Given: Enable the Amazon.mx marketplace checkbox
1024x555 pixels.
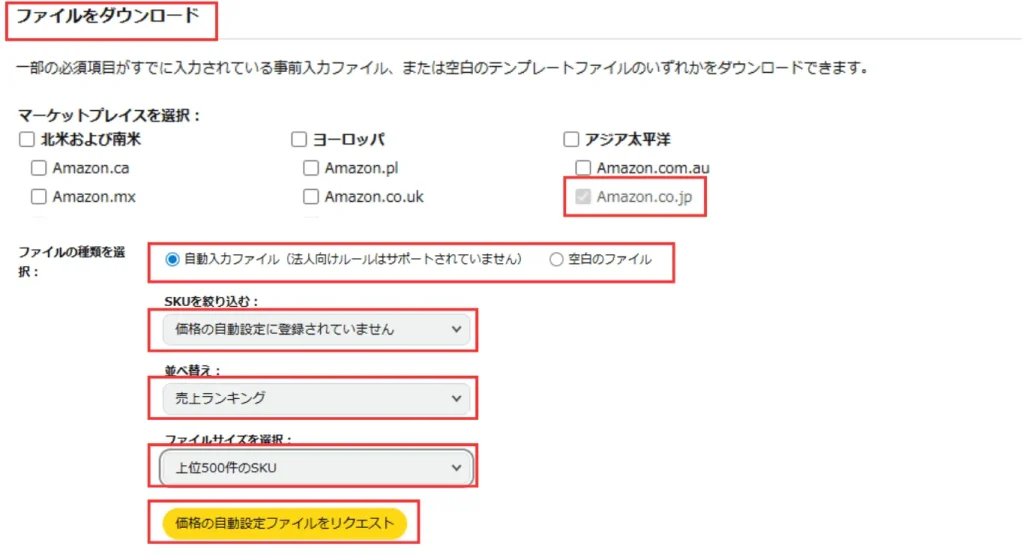Looking at the screenshot, I should tap(39, 197).
